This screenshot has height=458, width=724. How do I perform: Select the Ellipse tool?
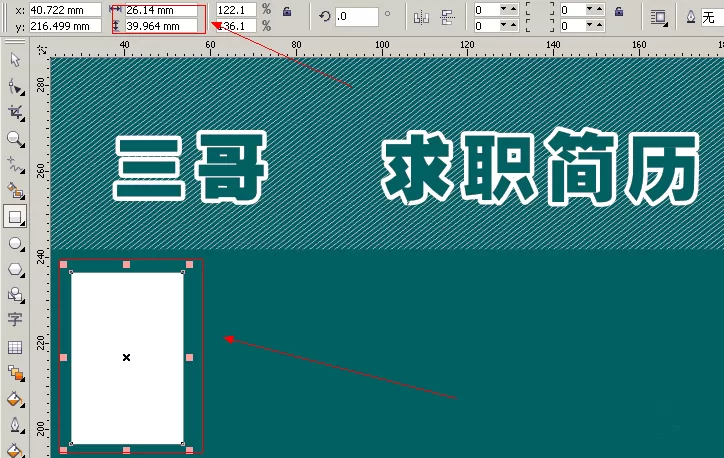(15, 244)
